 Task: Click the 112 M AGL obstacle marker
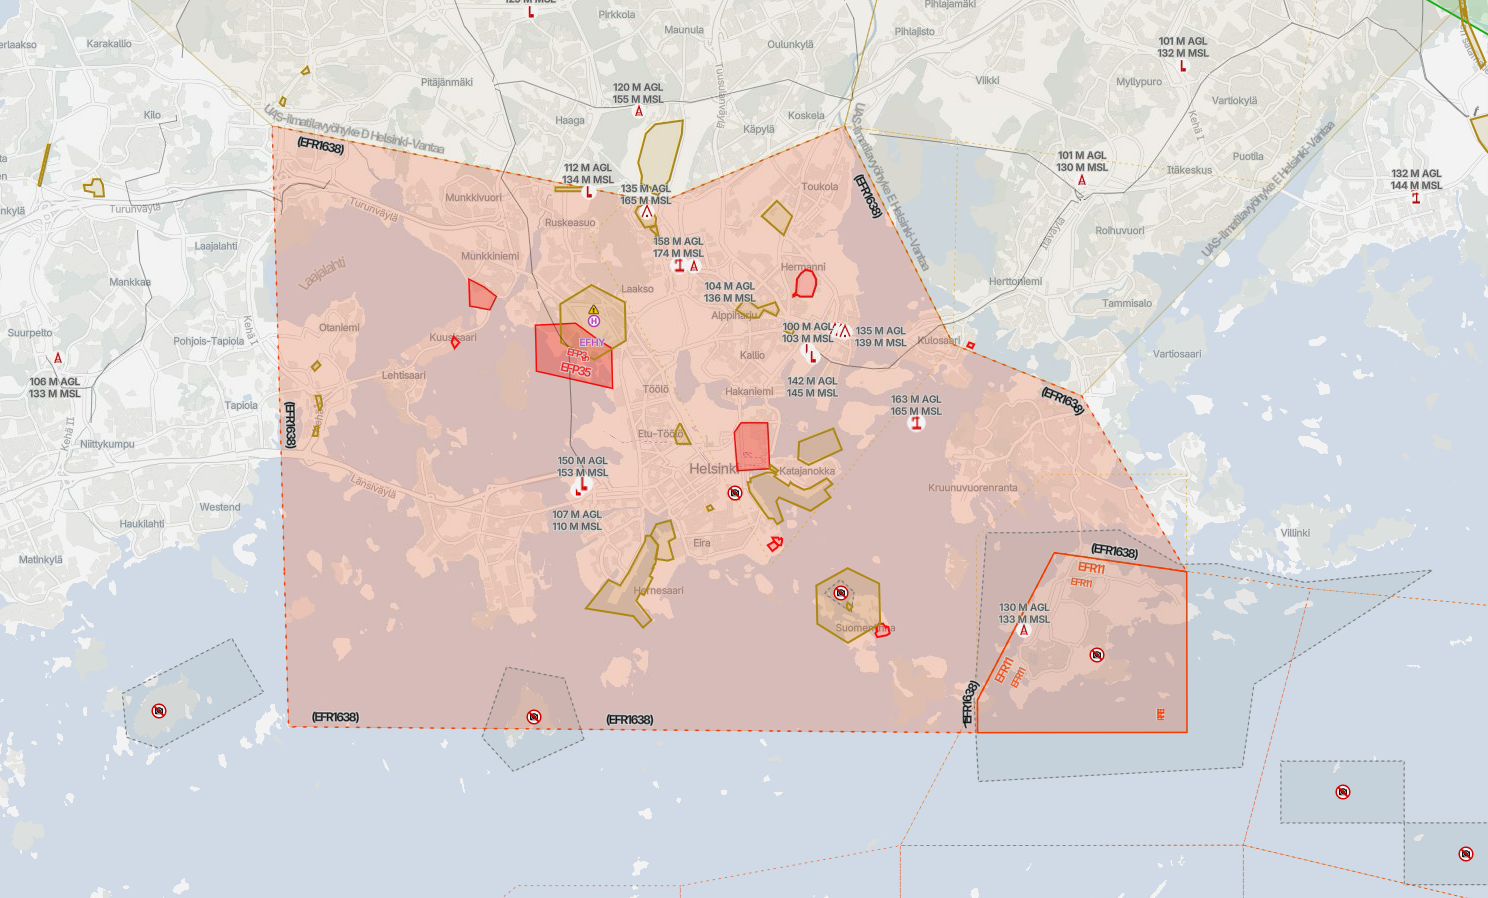pos(588,192)
